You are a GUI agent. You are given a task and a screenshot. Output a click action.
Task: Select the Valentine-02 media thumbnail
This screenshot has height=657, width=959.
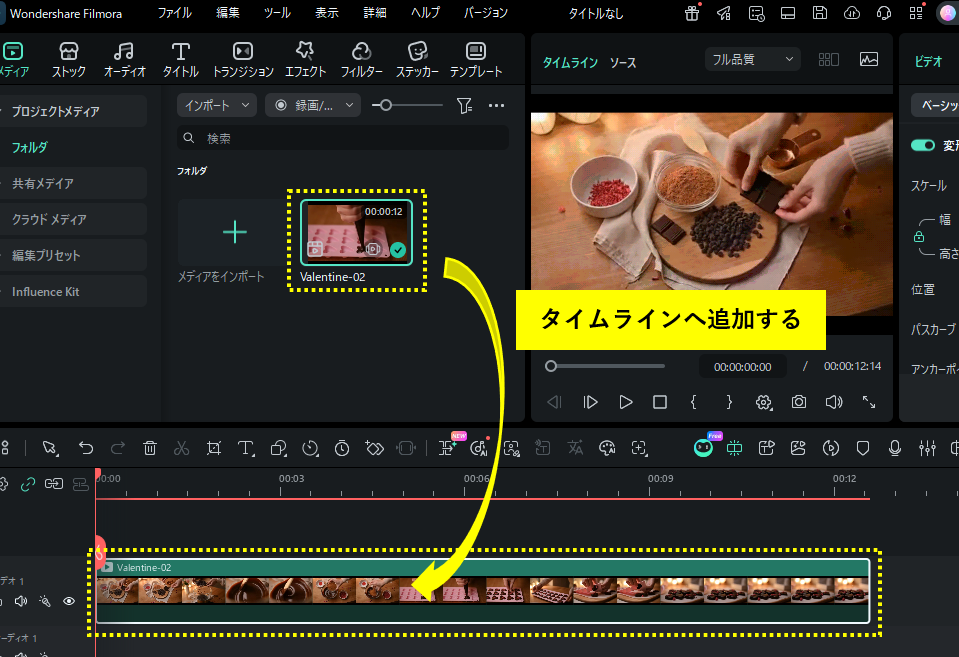pyautogui.click(x=355, y=232)
